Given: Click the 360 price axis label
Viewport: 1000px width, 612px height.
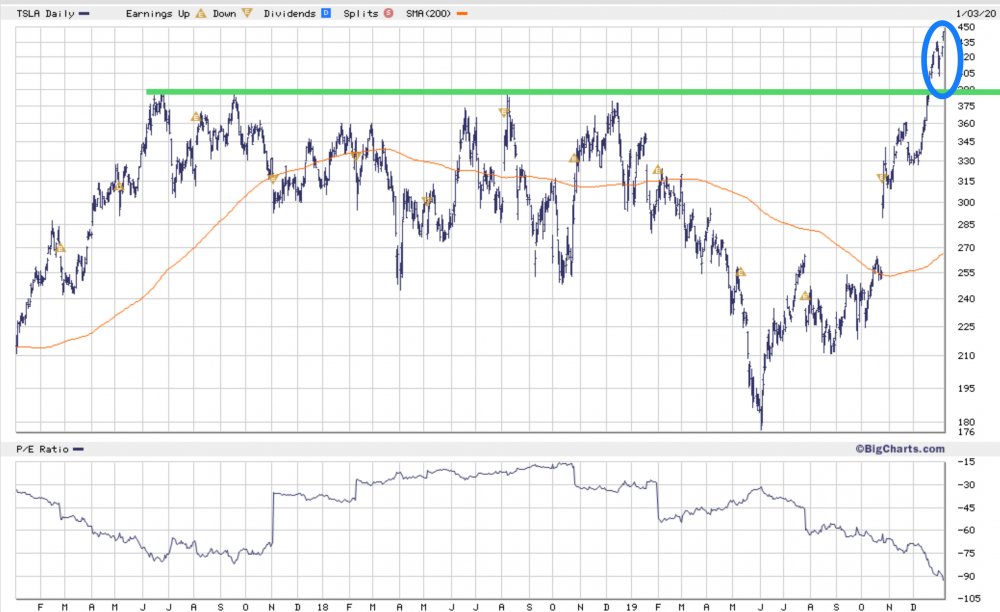Looking at the screenshot, I should click(x=966, y=123).
